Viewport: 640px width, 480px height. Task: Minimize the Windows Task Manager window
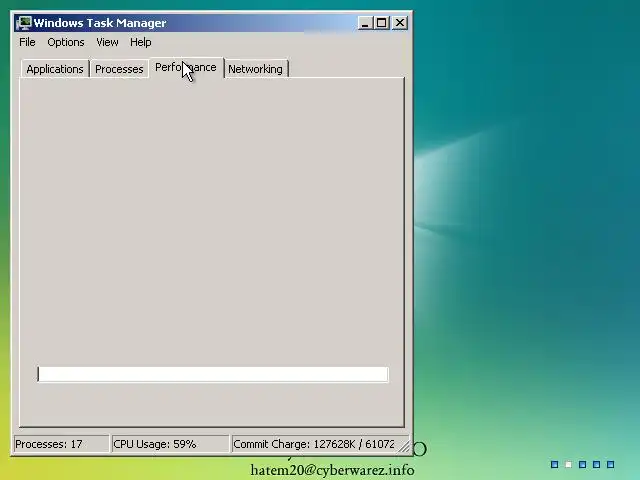(365, 23)
